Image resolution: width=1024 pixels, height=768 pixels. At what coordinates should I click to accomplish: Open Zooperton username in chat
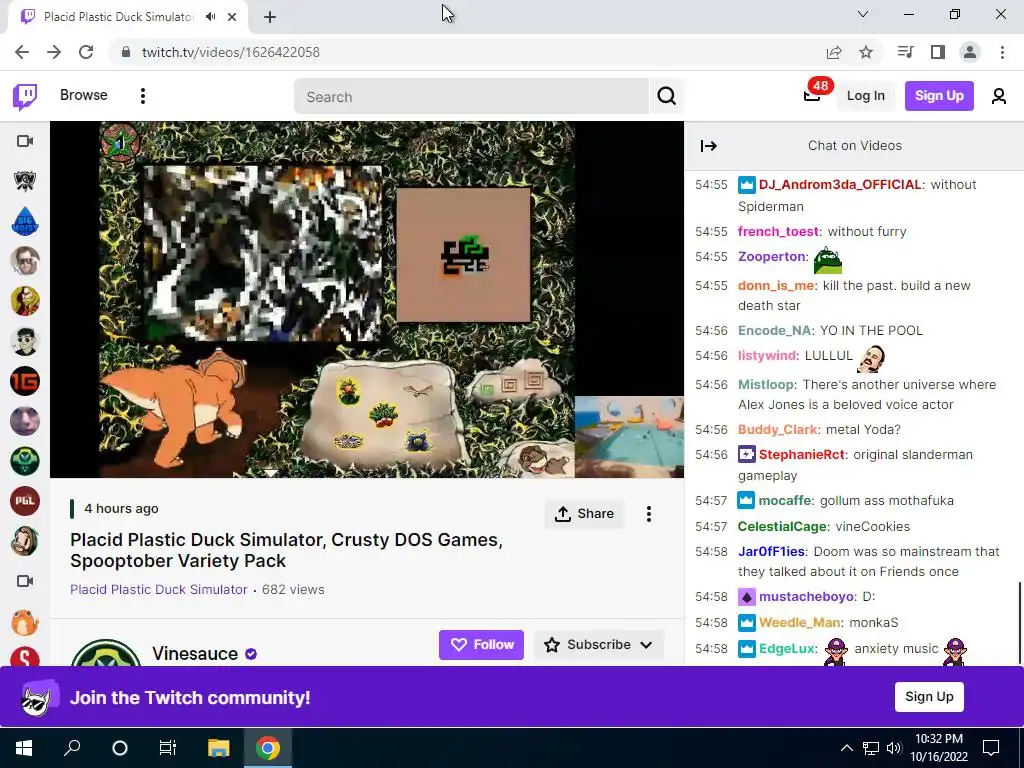[x=771, y=257]
